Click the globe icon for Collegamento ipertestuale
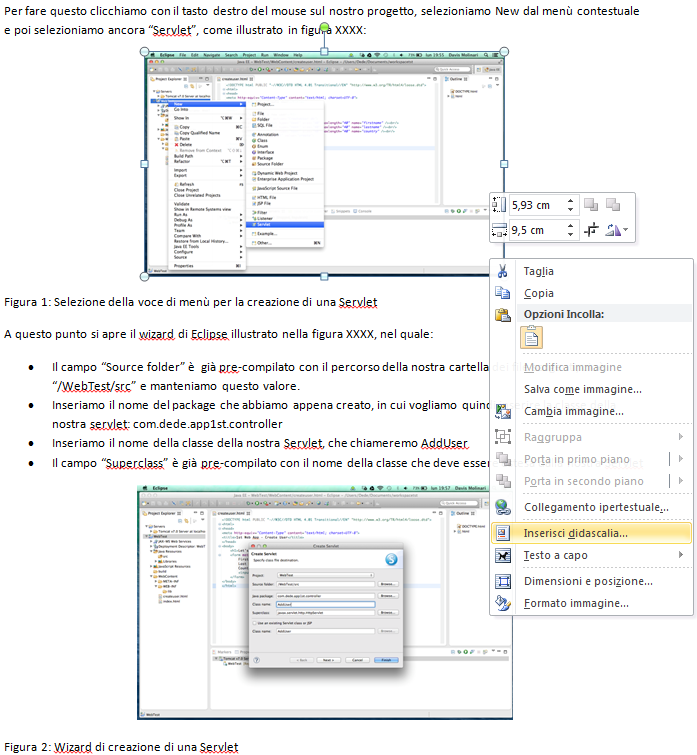 [503, 507]
